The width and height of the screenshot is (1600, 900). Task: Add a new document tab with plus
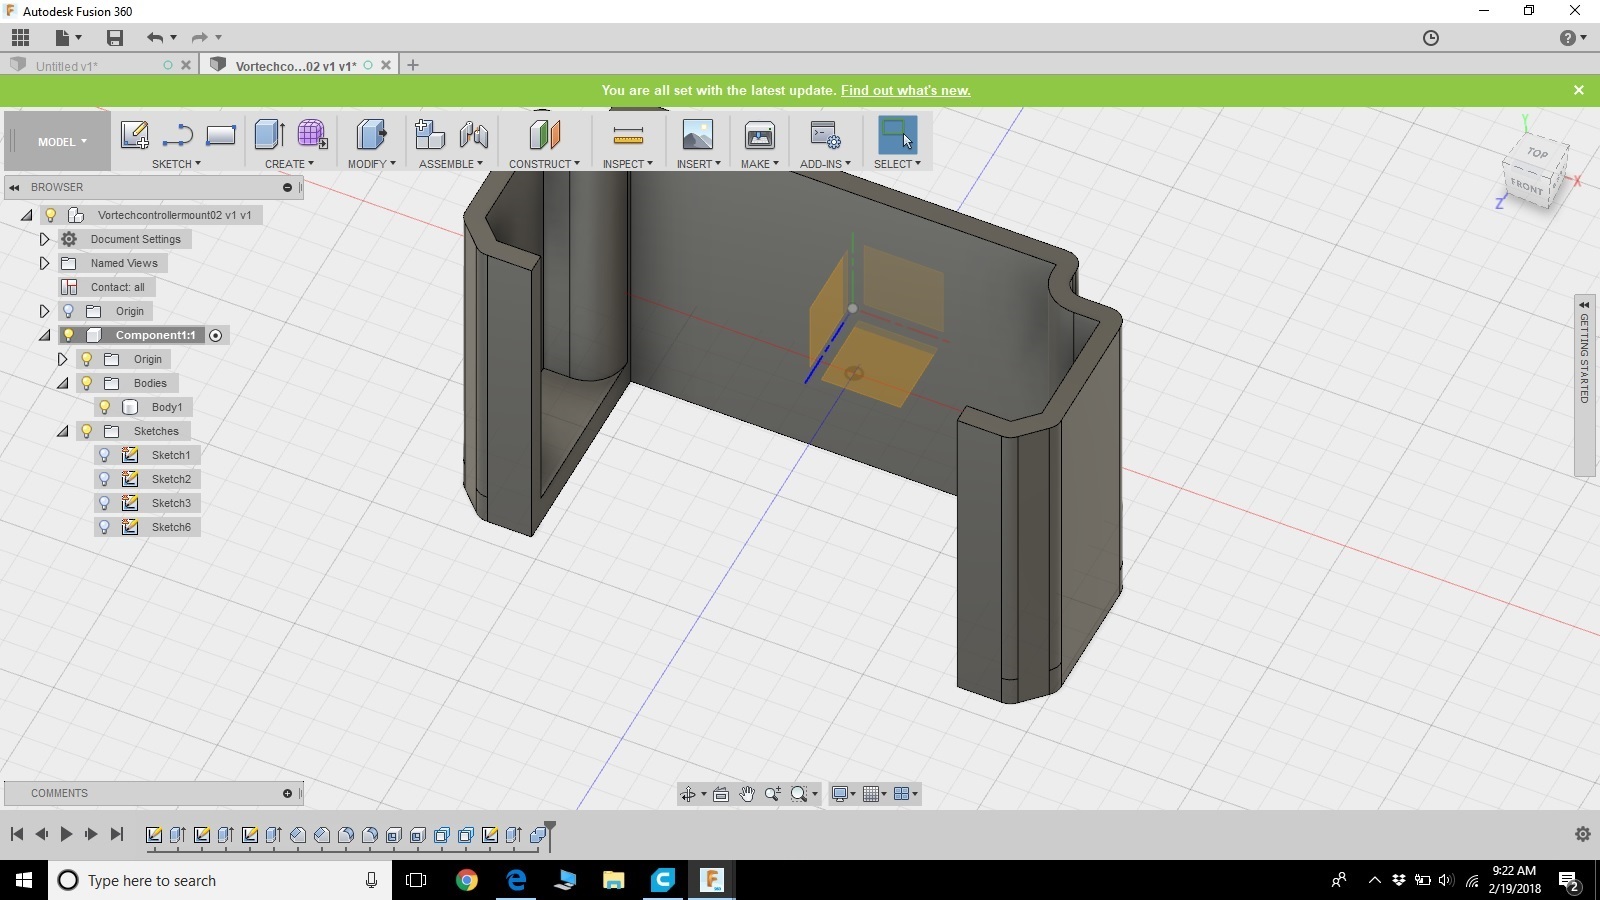(x=413, y=65)
